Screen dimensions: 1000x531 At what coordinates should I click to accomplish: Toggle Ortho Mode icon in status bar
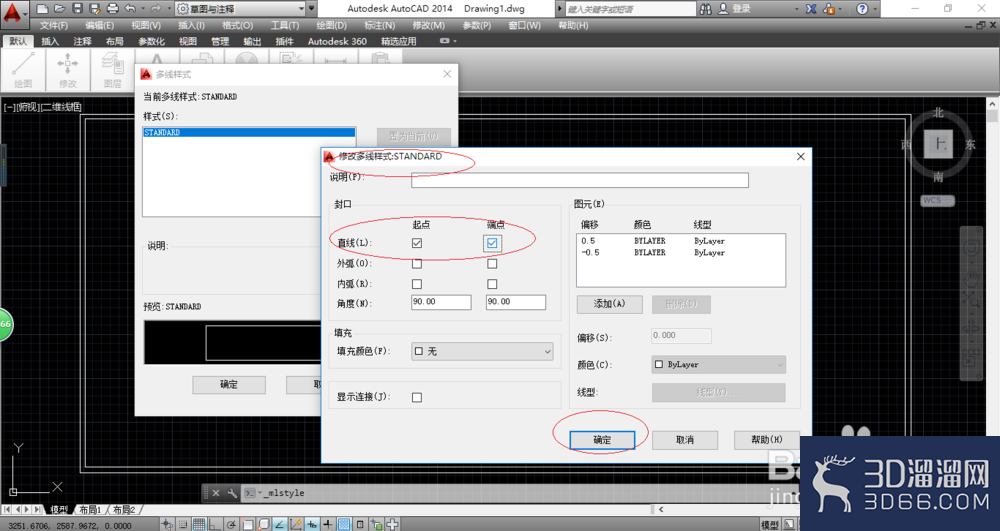point(214,524)
